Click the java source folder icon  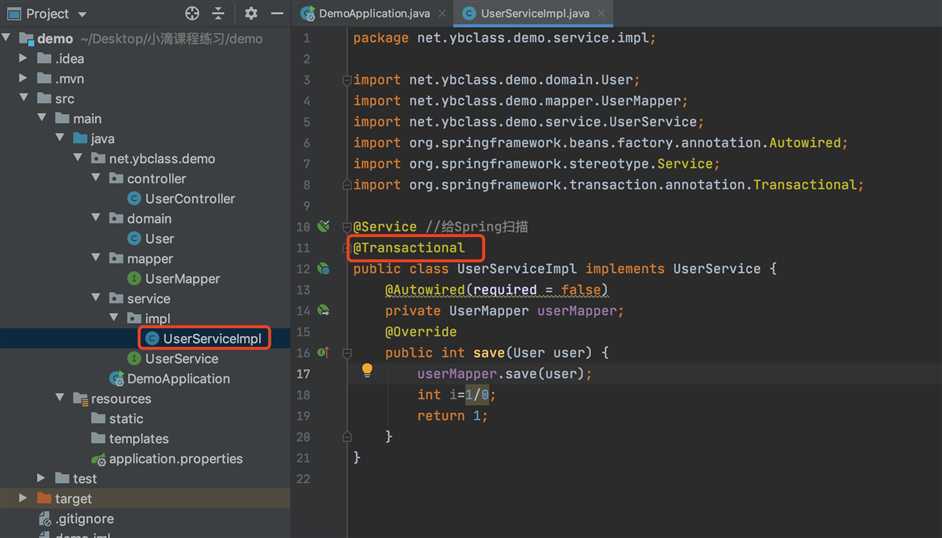pos(80,138)
